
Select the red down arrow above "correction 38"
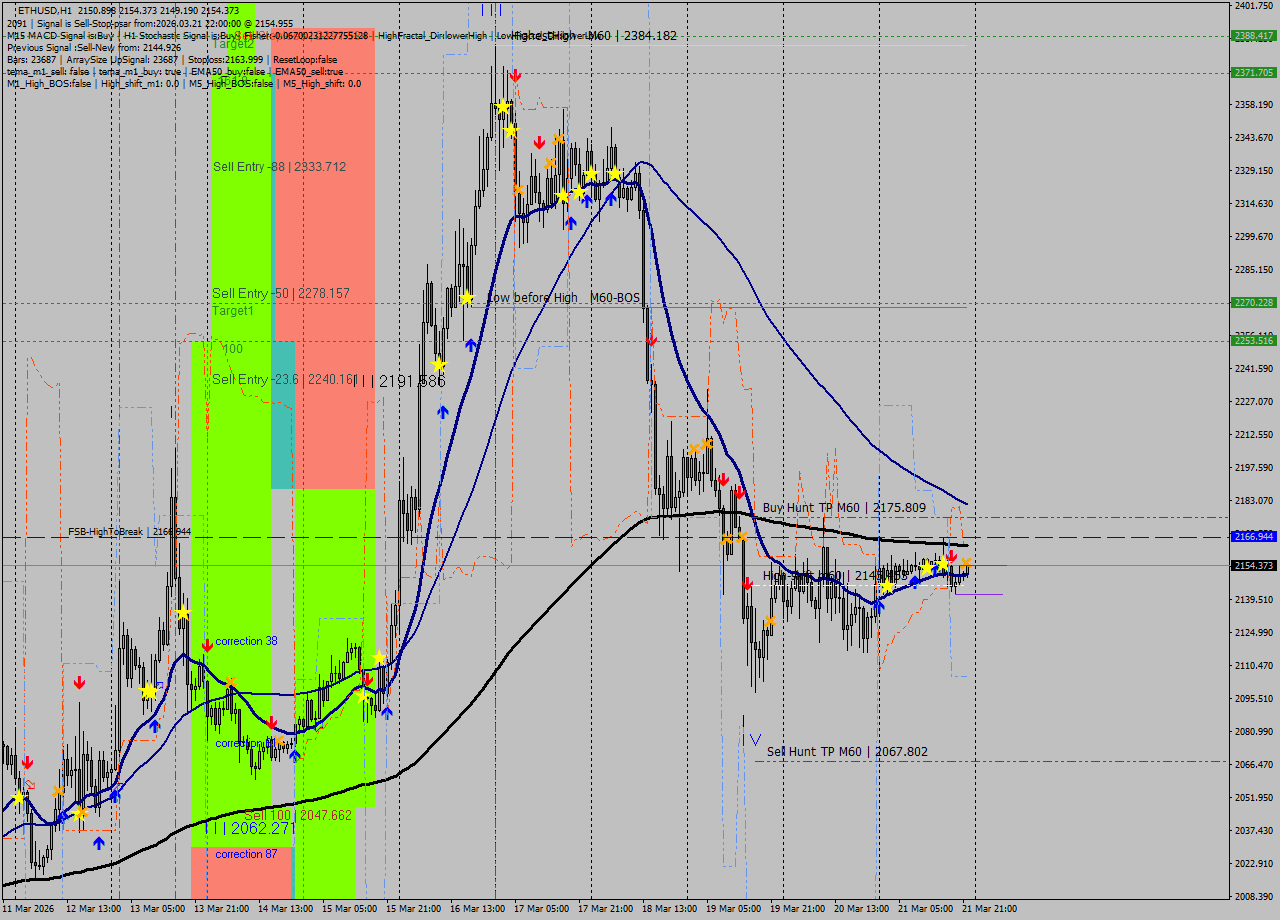coord(208,645)
